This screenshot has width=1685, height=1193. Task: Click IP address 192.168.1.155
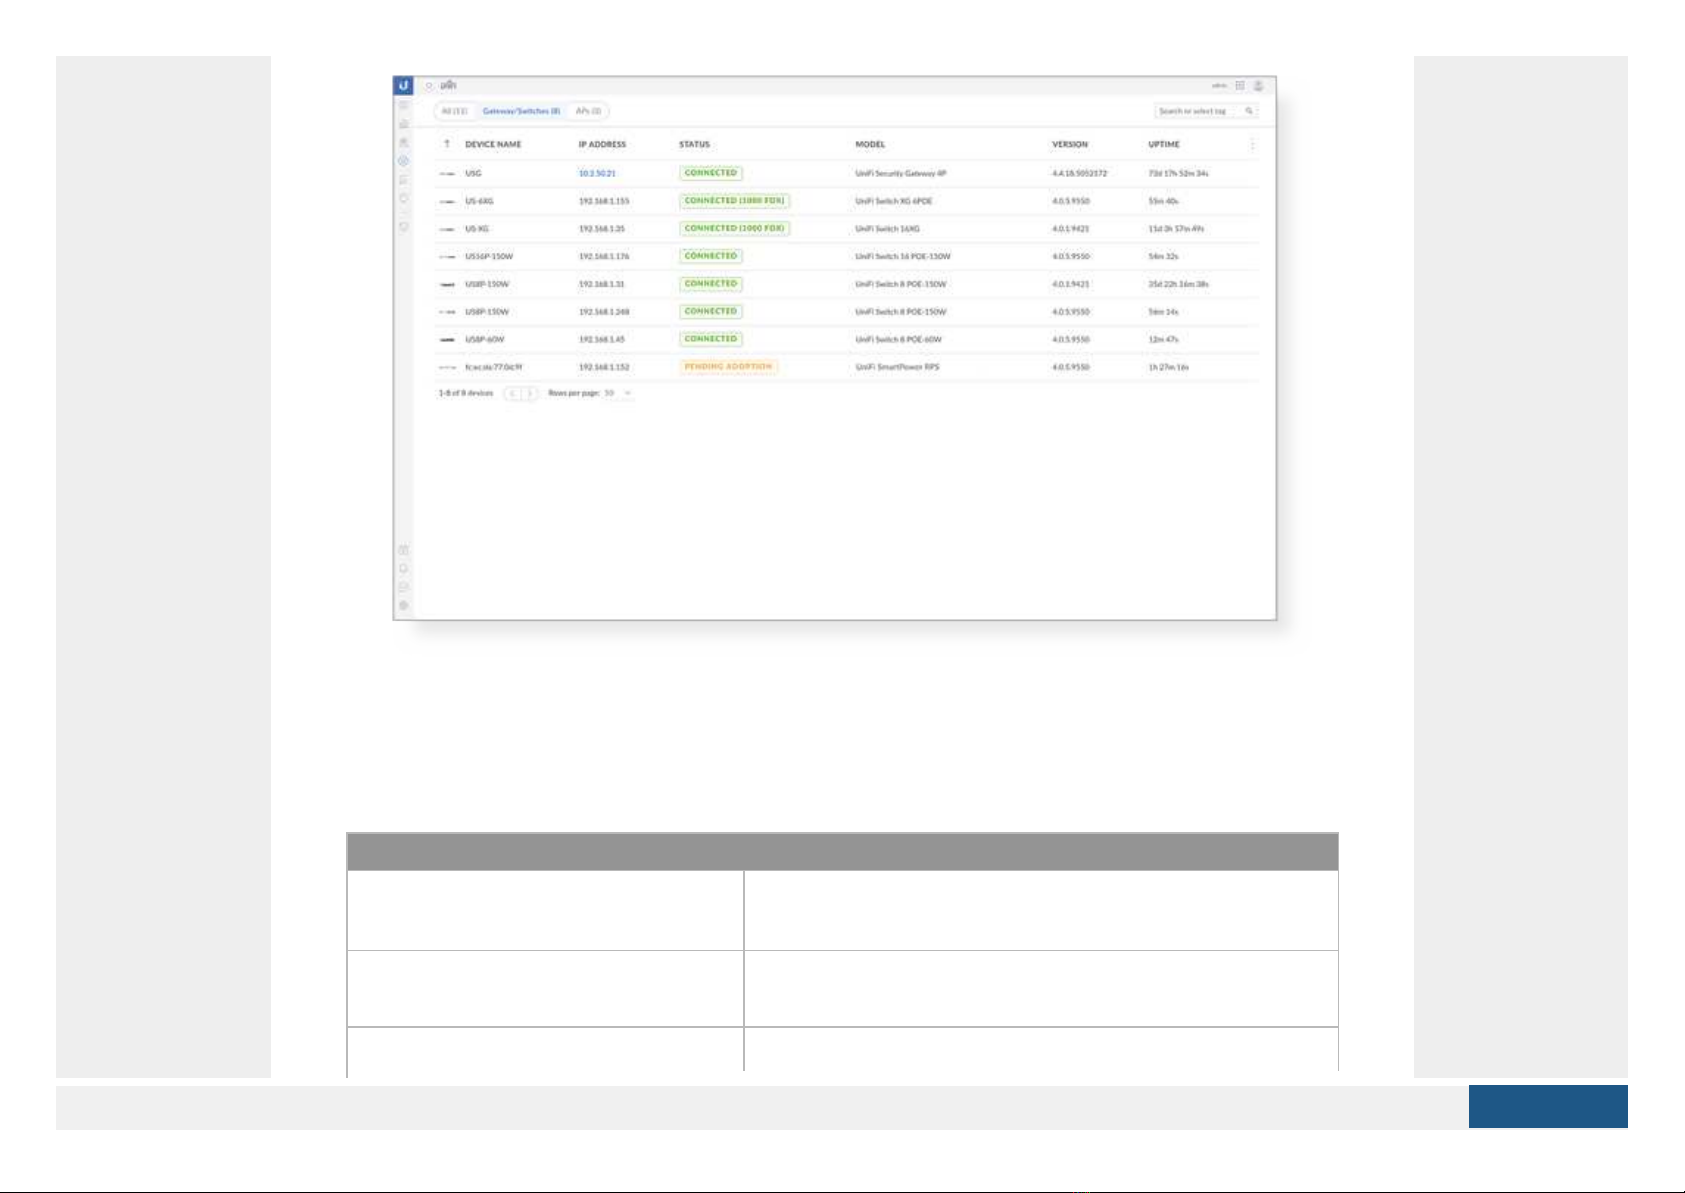point(604,202)
